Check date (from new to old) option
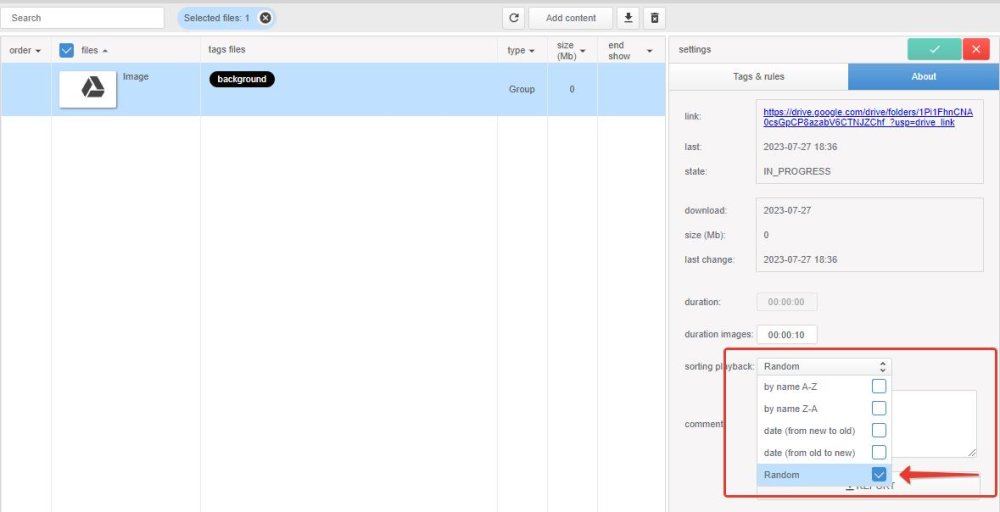1000x512 pixels. pos(879,430)
